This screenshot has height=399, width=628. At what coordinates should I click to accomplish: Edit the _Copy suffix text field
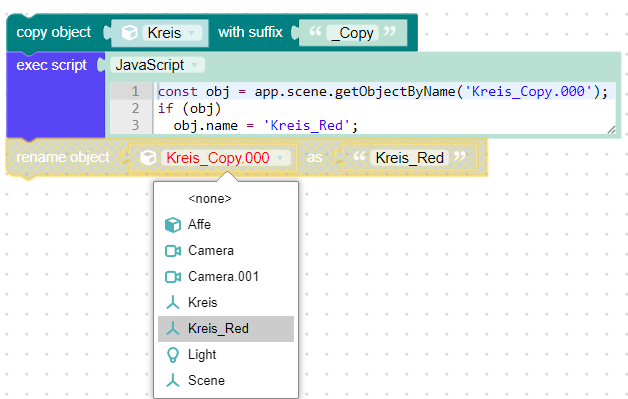pos(352,33)
